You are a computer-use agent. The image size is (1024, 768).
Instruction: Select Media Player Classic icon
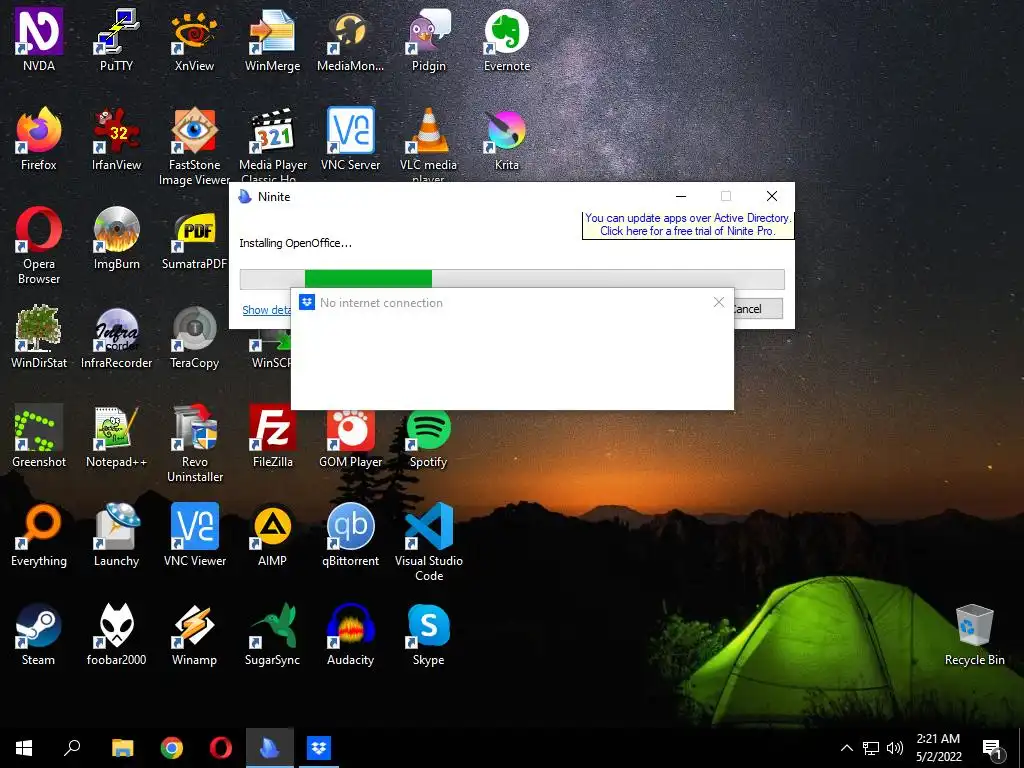[272, 144]
